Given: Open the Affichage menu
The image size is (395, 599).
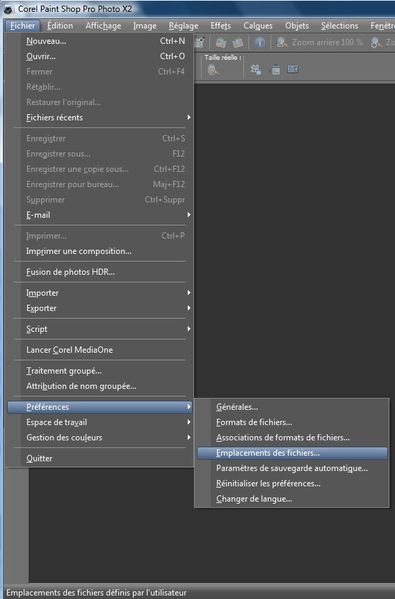Looking at the screenshot, I should [103, 26].
